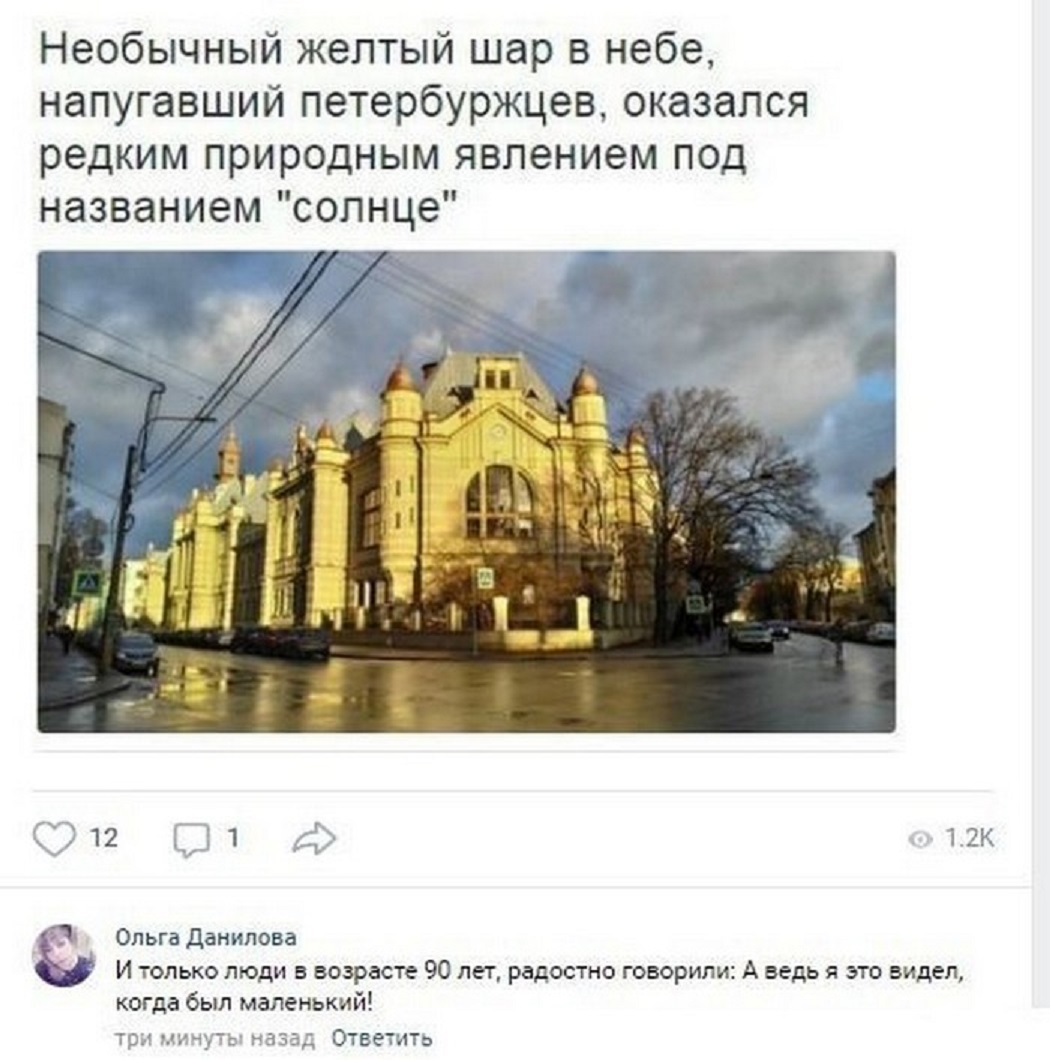Click the parked car at the photo's left
The width and height of the screenshot is (1050, 1060).
pos(135,653)
